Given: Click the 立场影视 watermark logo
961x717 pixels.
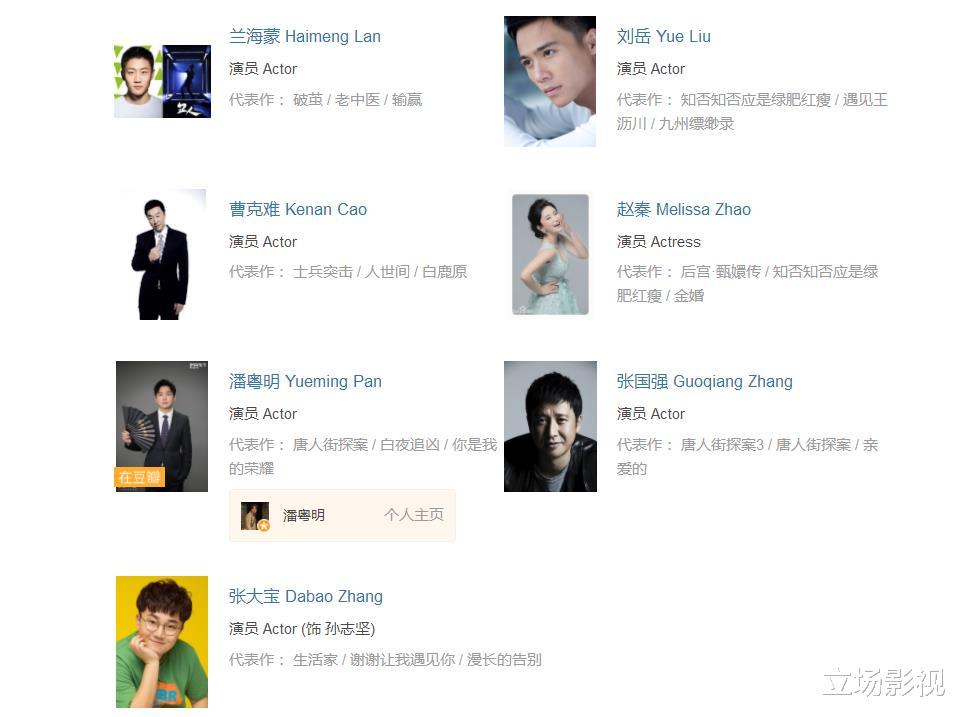Looking at the screenshot, I should (x=883, y=682).
